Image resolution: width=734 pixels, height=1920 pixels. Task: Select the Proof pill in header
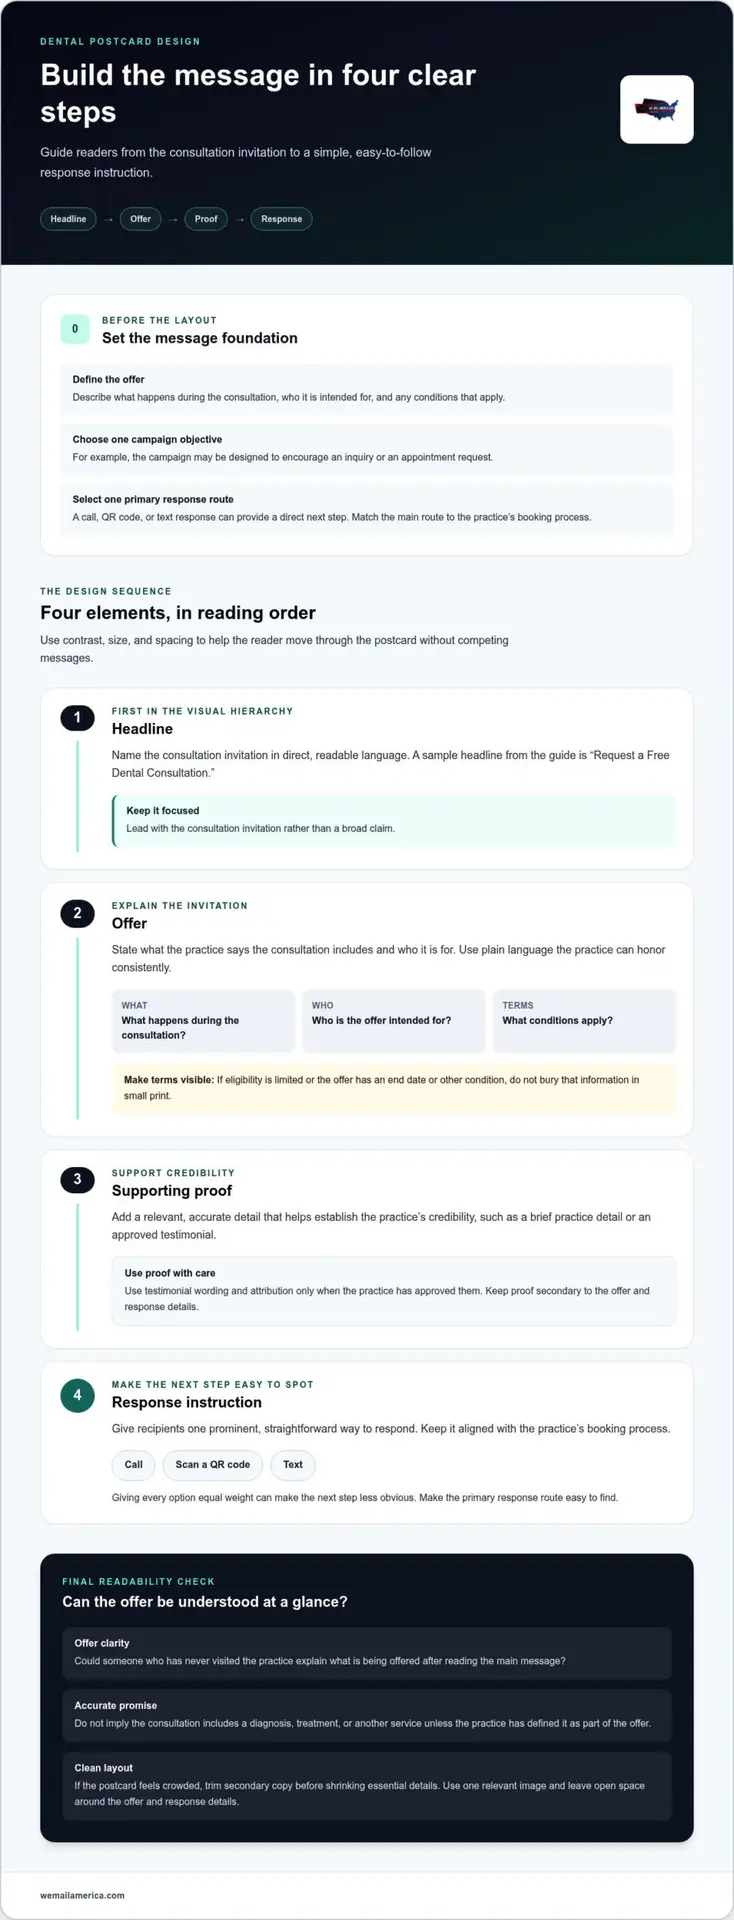206,219
